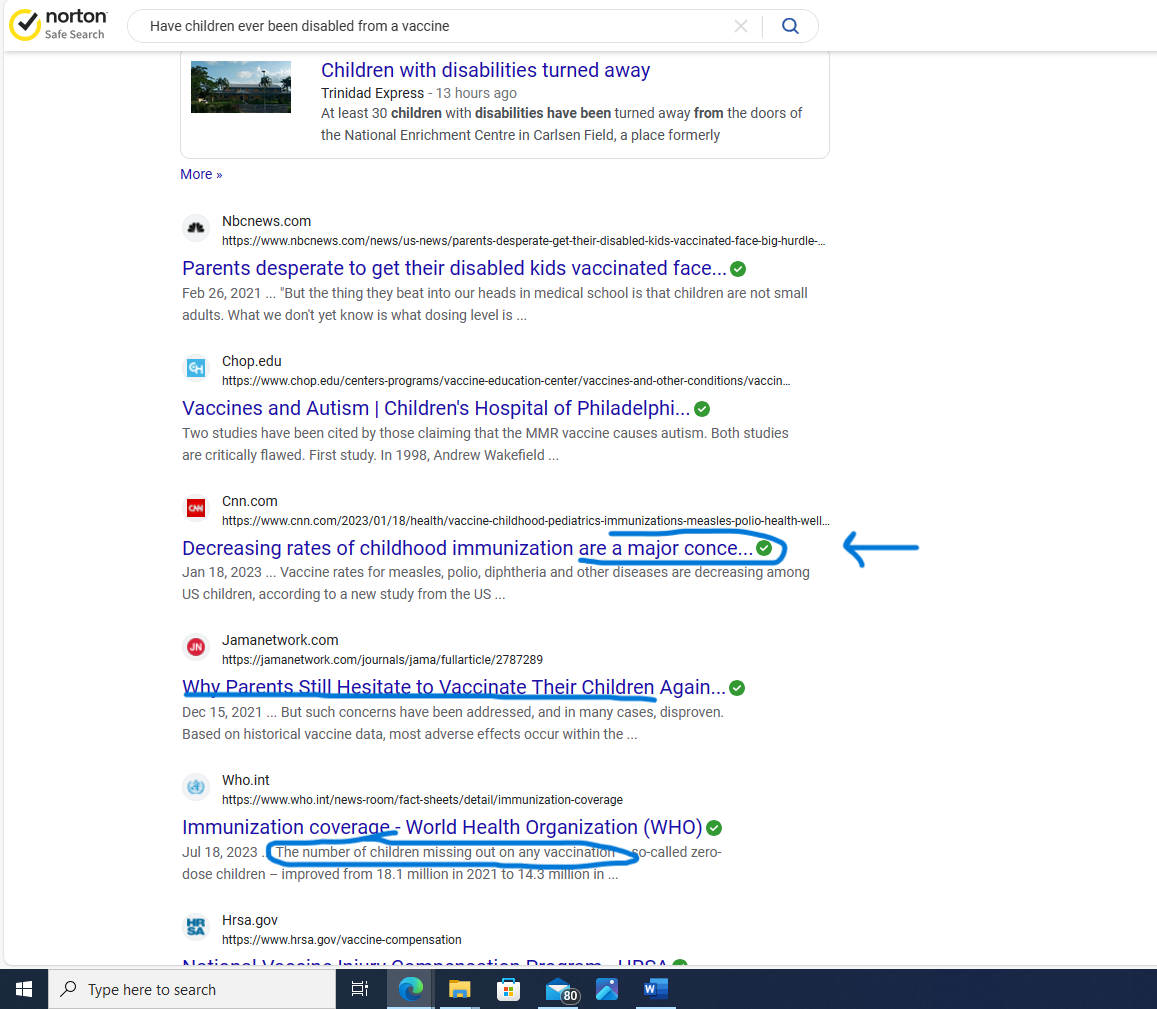Image resolution: width=1157 pixels, height=1009 pixels.
Task: Clear the search query with the X icon
Action: pyautogui.click(x=741, y=27)
